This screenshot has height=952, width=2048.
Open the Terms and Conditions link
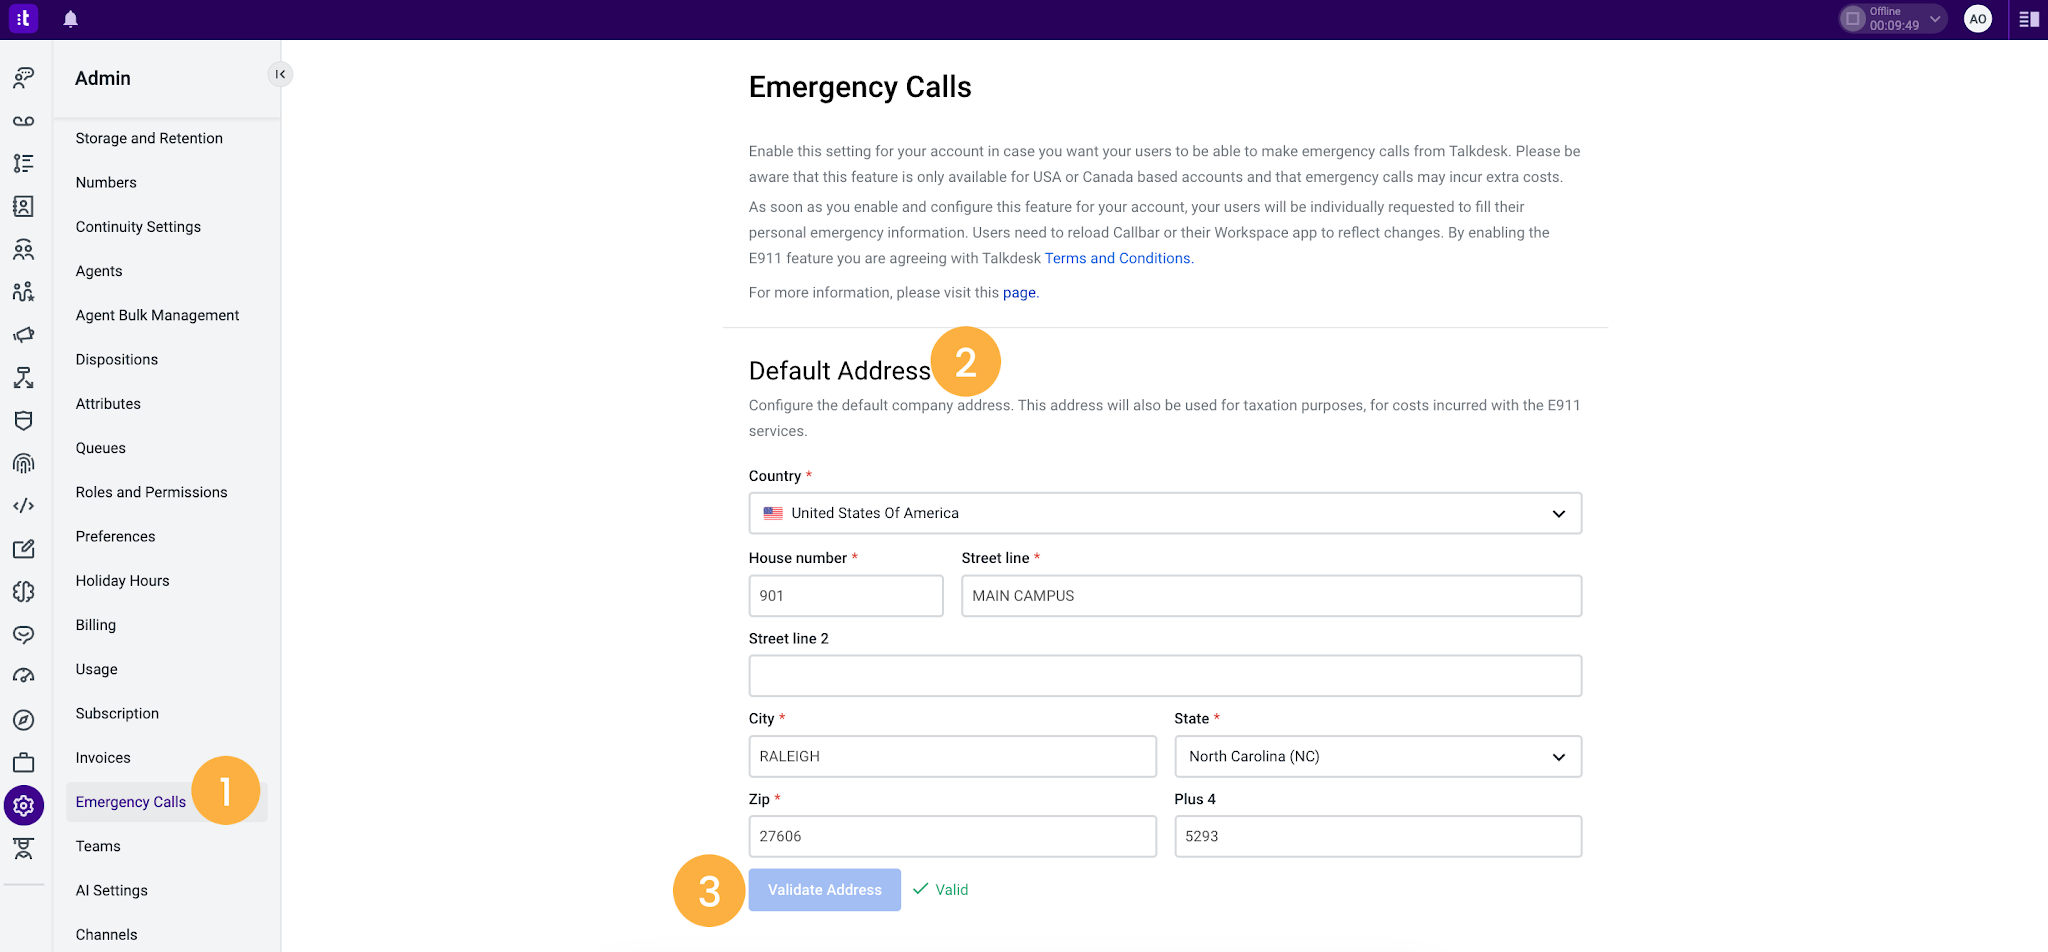pyautogui.click(x=1118, y=258)
